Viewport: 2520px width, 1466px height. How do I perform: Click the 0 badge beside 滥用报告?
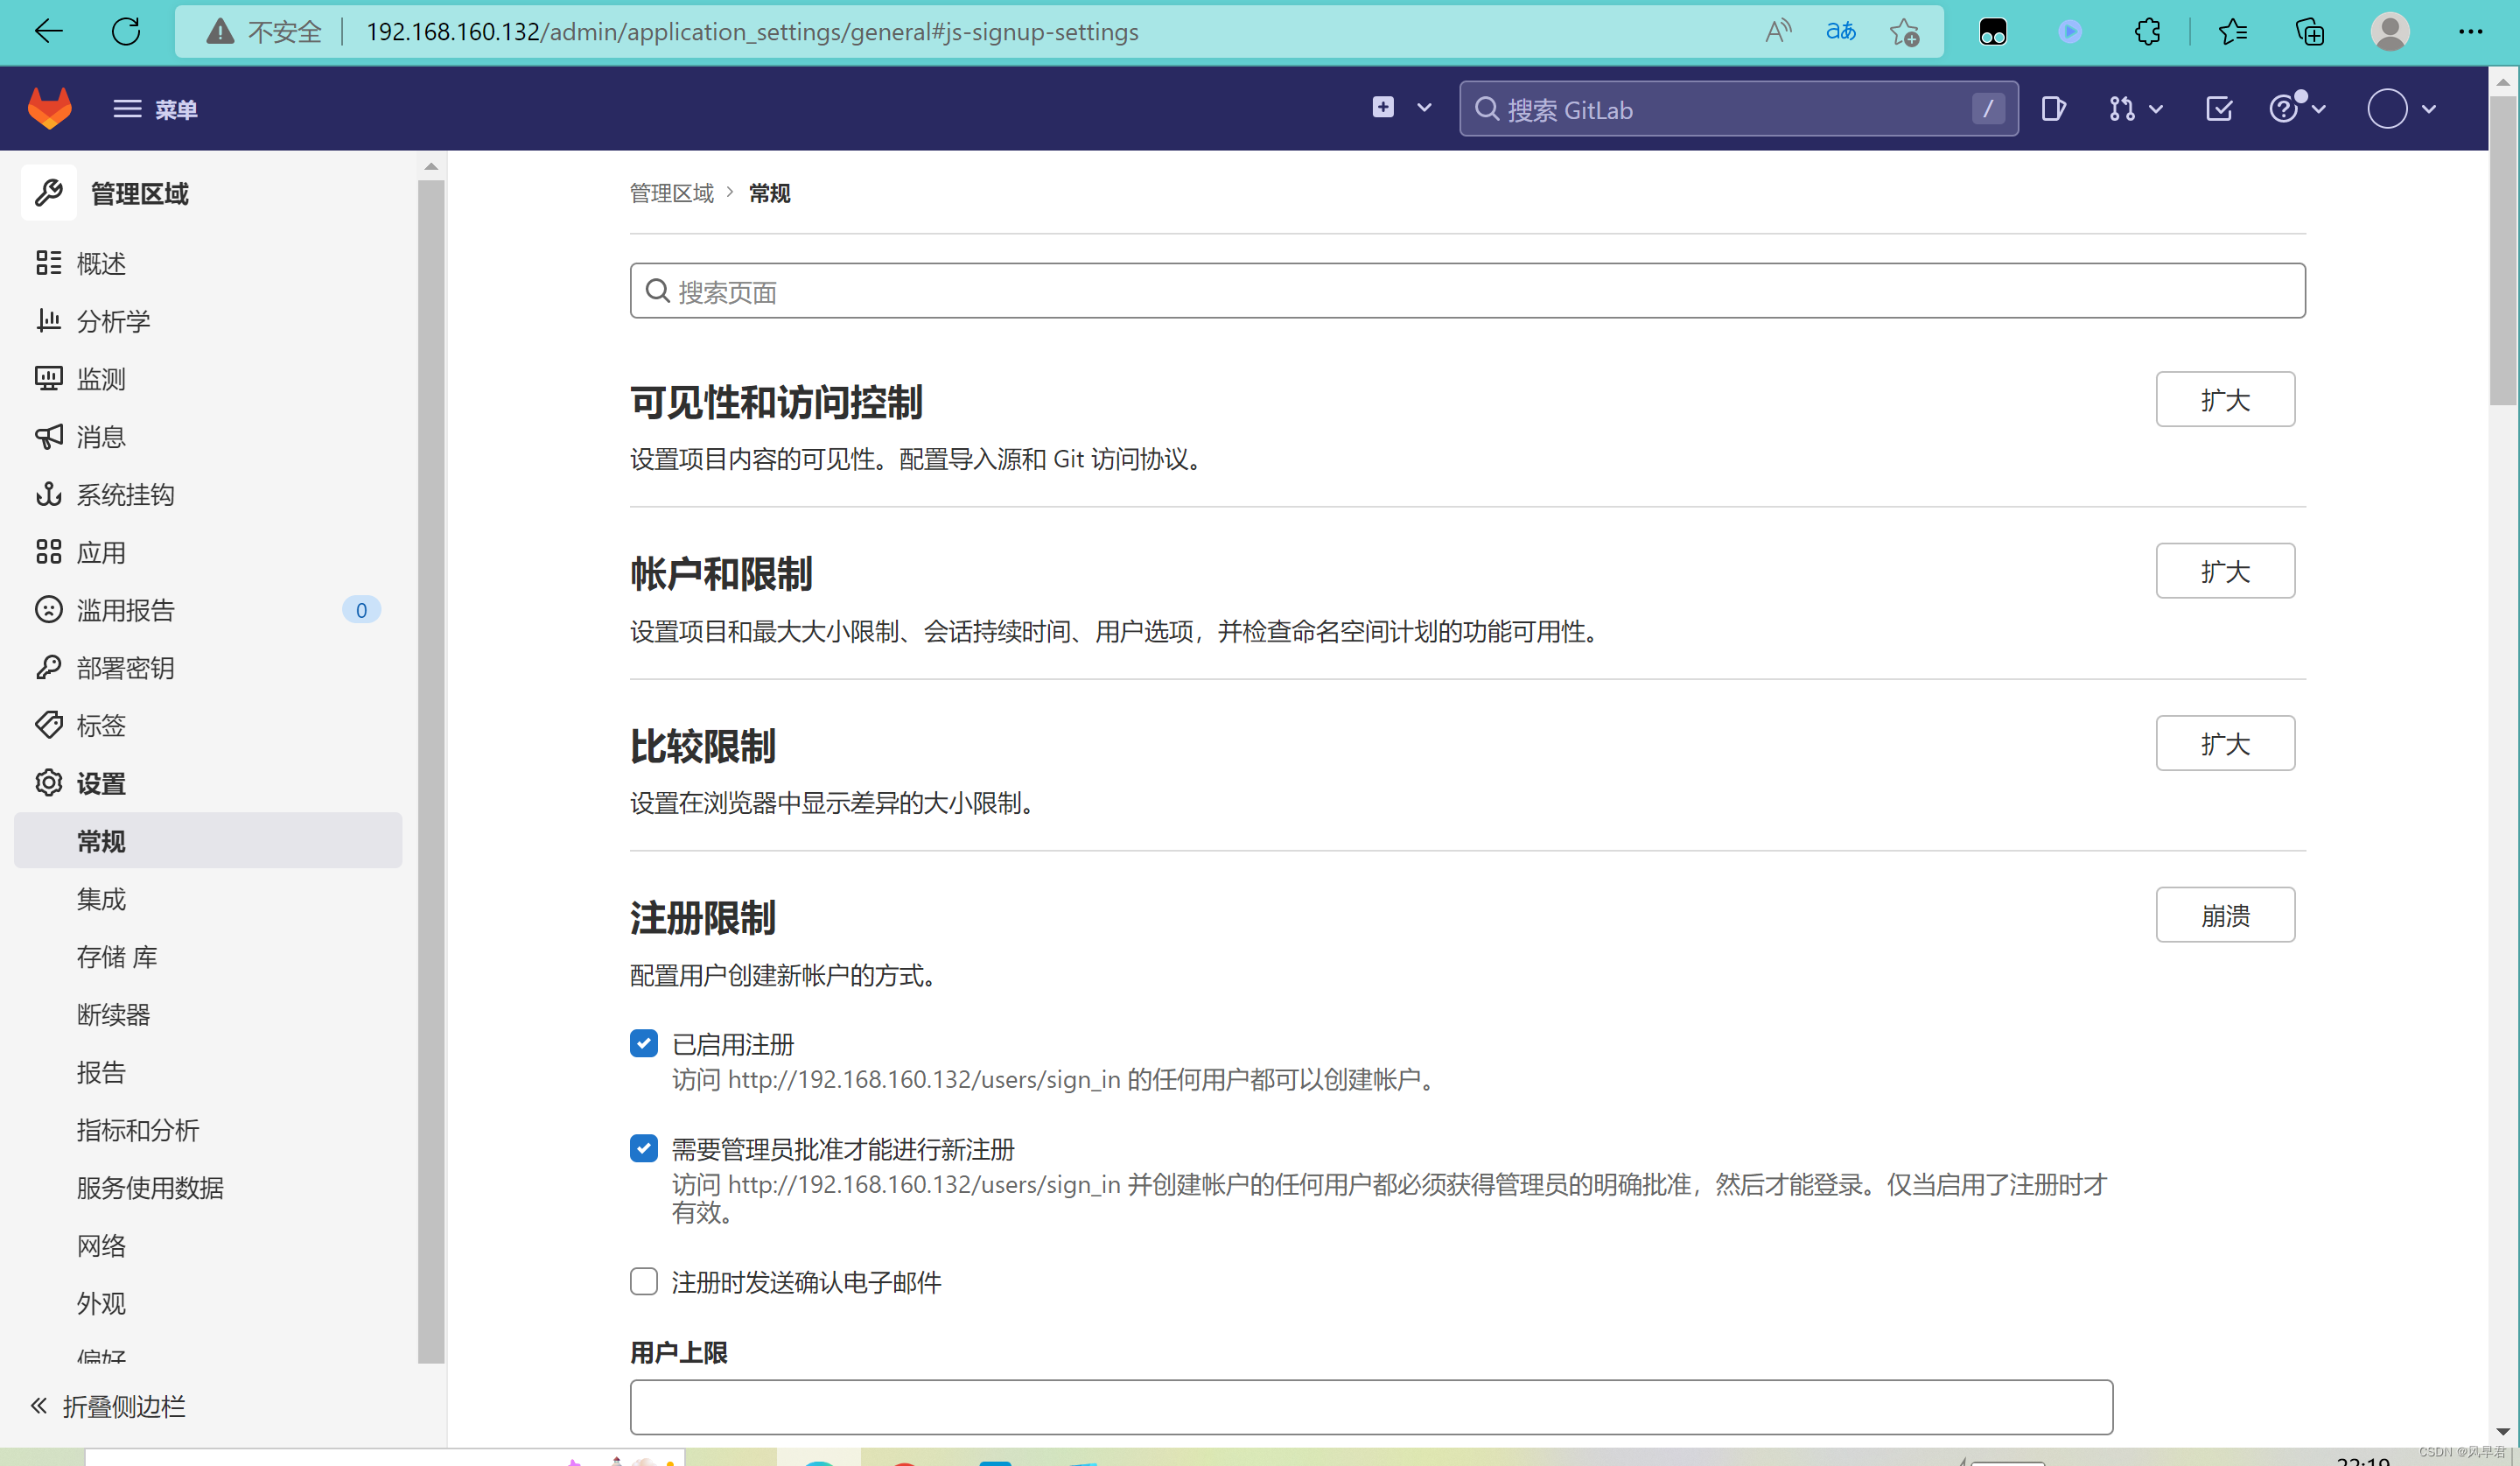click(x=361, y=610)
